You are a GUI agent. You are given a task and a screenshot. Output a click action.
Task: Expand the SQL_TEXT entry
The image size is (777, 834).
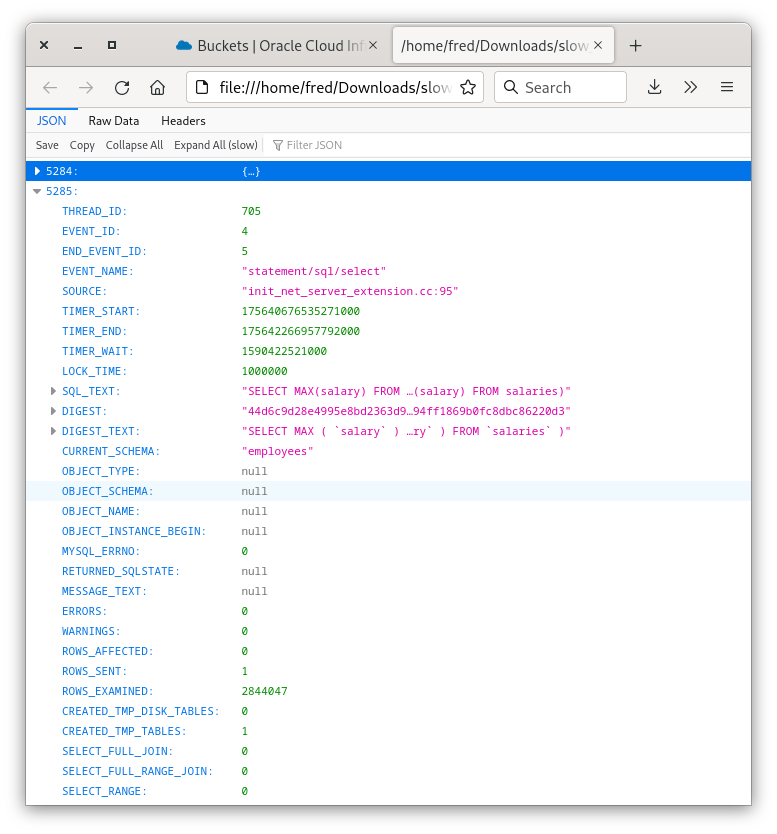(54, 391)
